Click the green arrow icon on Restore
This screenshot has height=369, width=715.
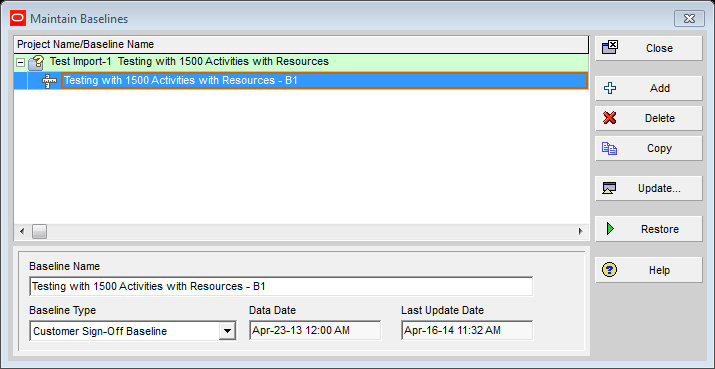coord(610,229)
